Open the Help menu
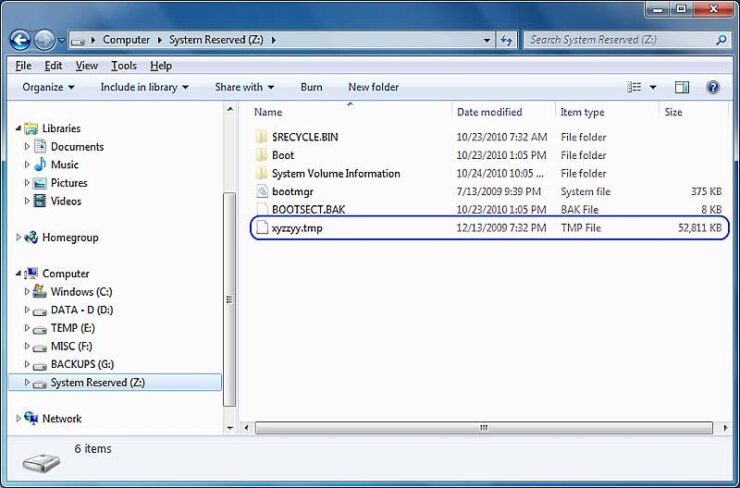The height and width of the screenshot is (488, 740). (x=161, y=66)
